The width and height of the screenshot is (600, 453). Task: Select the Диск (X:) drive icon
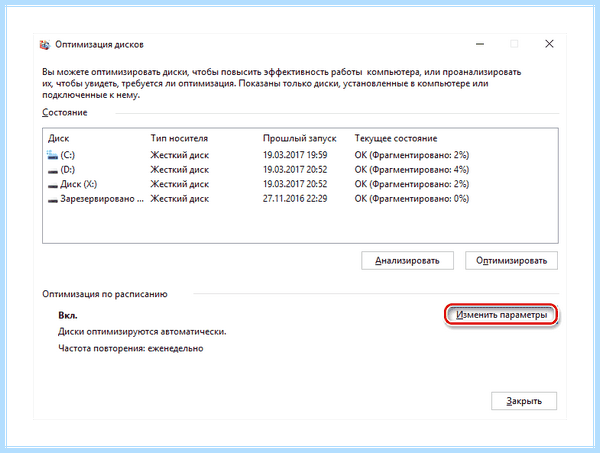[52, 185]
